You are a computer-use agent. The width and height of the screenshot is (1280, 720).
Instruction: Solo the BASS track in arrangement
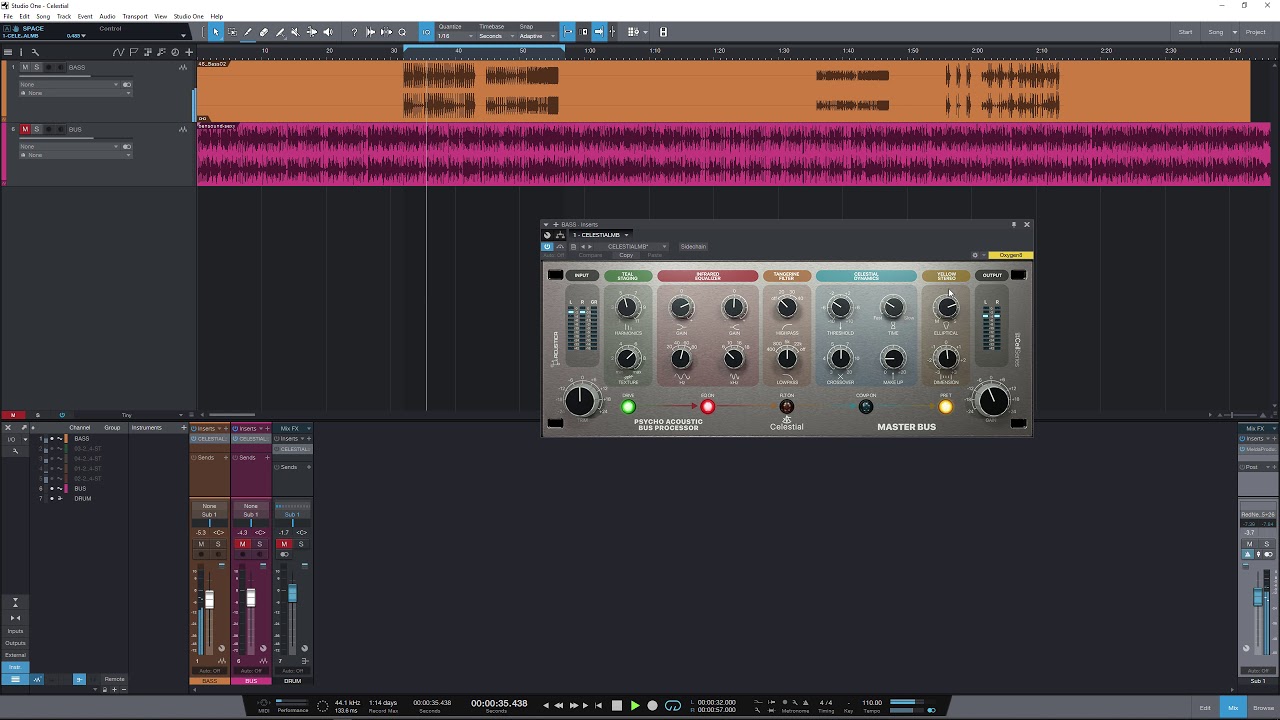[37, 67]
